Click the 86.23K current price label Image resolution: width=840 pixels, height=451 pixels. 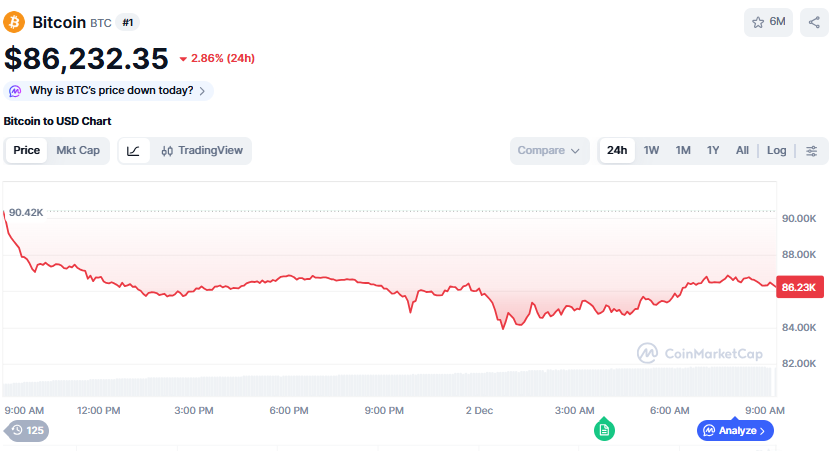click(800, 287)
